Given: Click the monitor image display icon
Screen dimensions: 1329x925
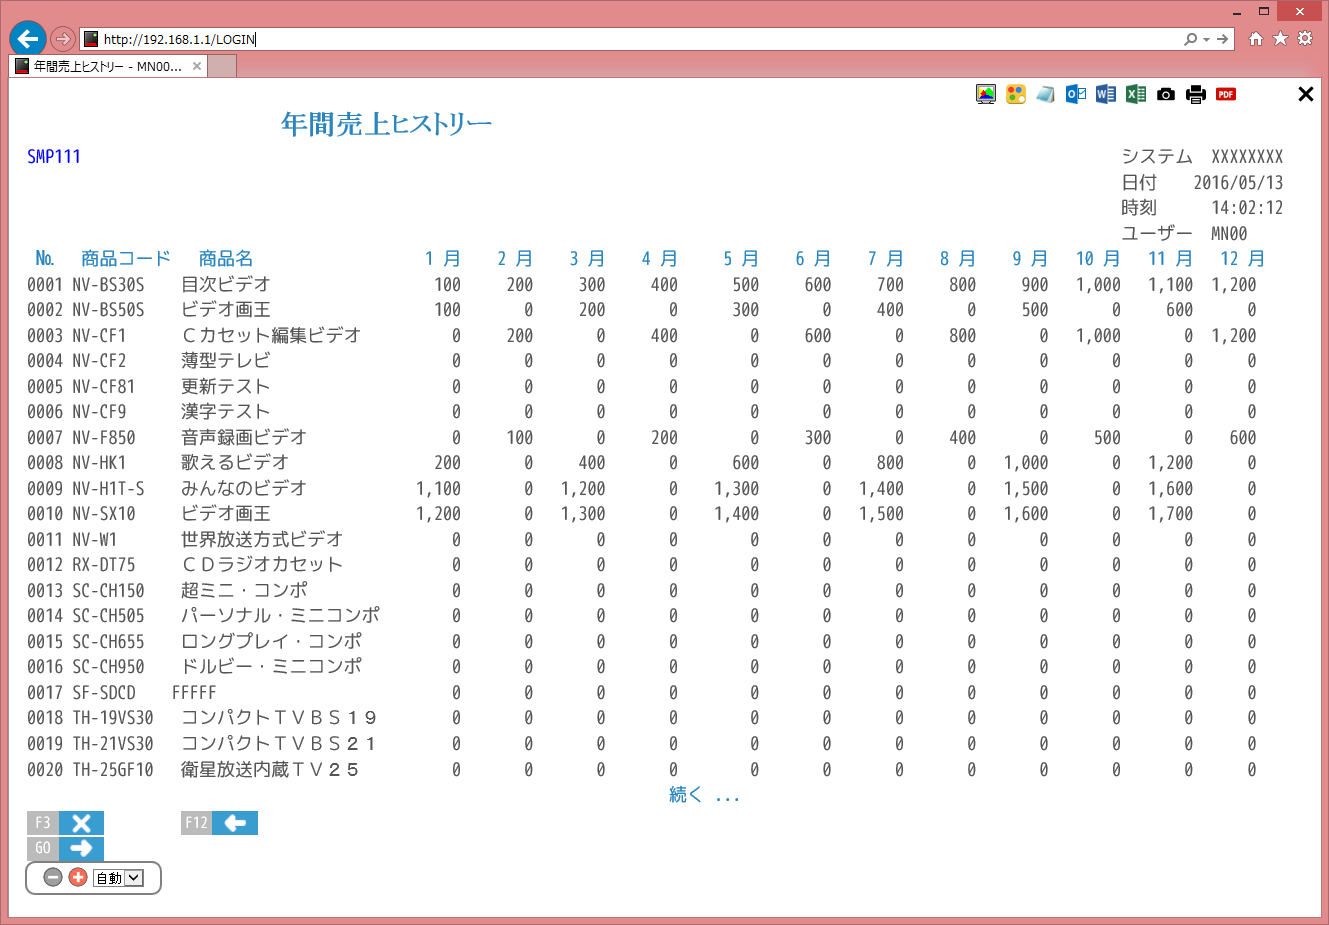Looking at the screenshot, I should [x=986, y=94].
